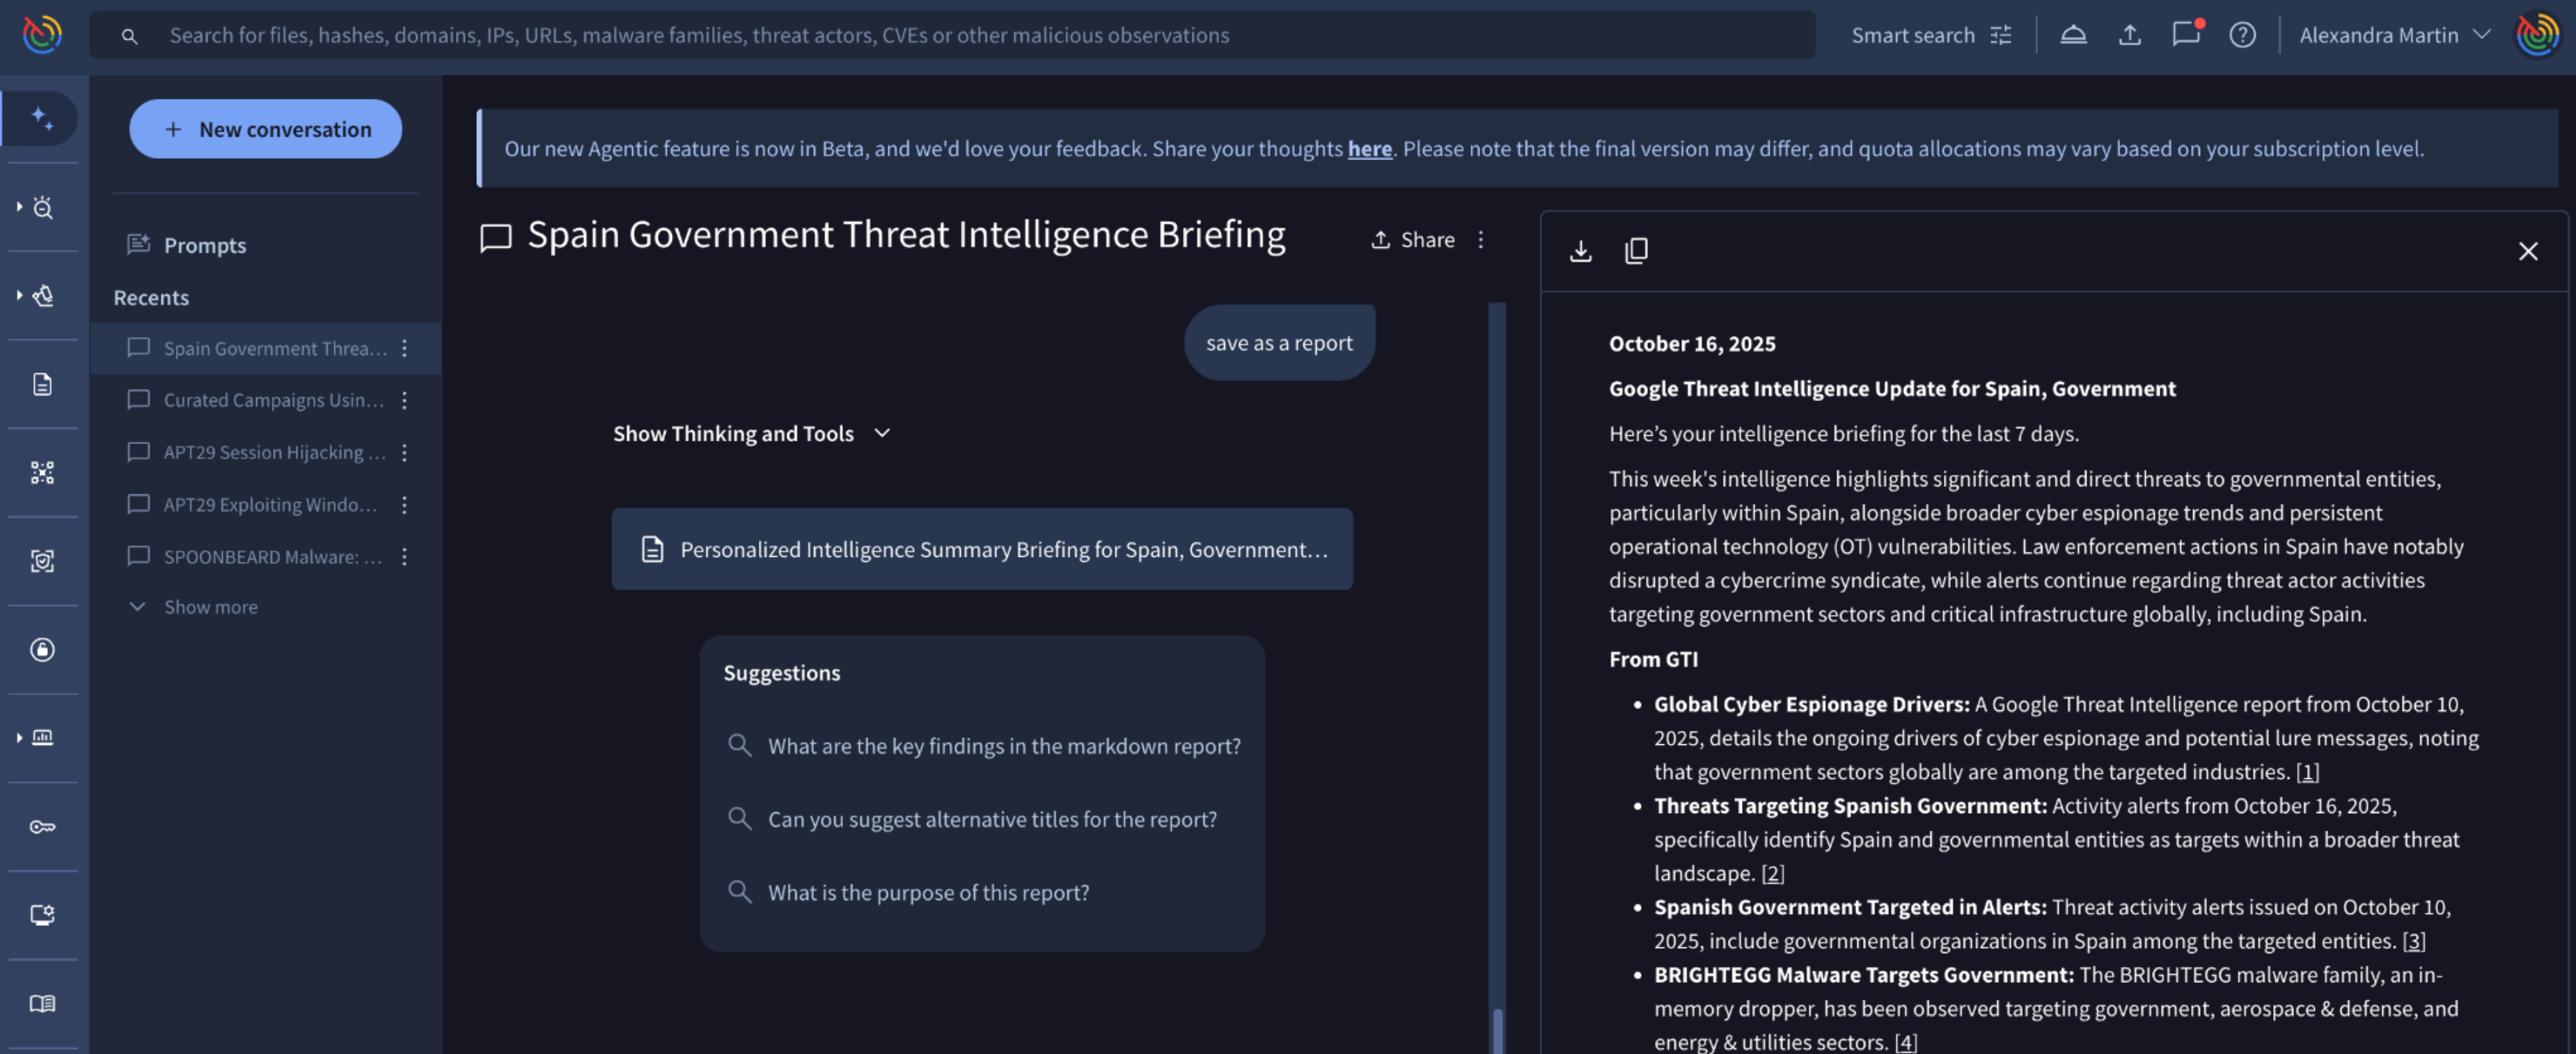Select APT29 Session Hijacking conversation
The image size is (2576, 1054).
click(x=273, y=452)
